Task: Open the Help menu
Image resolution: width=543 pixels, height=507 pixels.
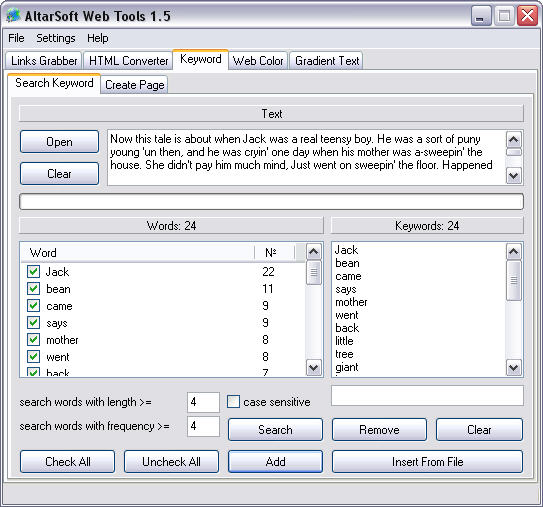Action: tap(98, 38)
